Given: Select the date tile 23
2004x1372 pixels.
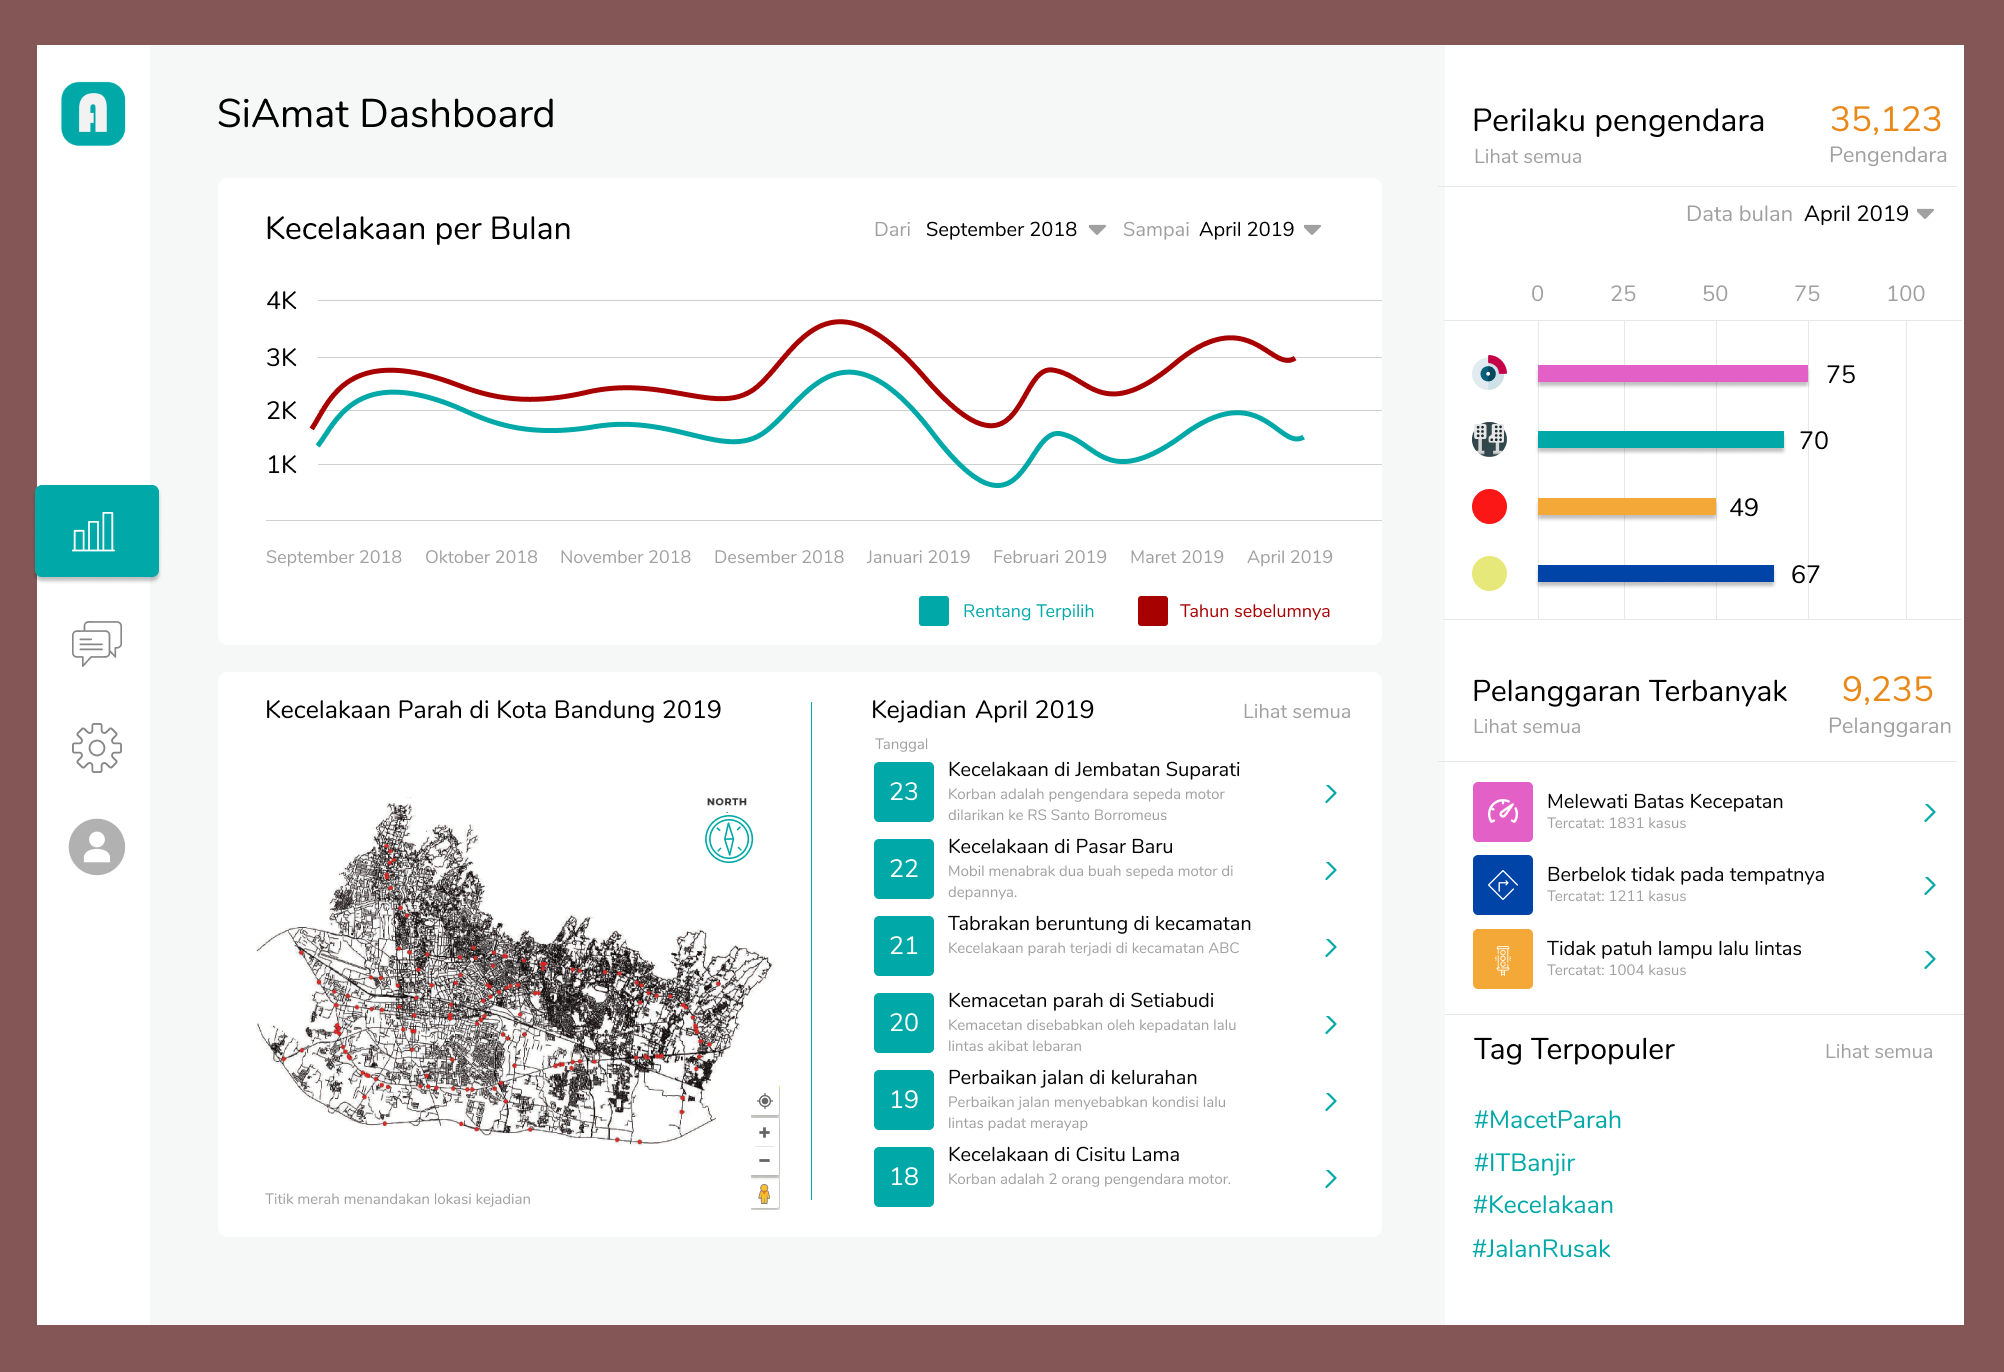Looking at the screenshot, I should pyautogui.click(x=904, y=791).
